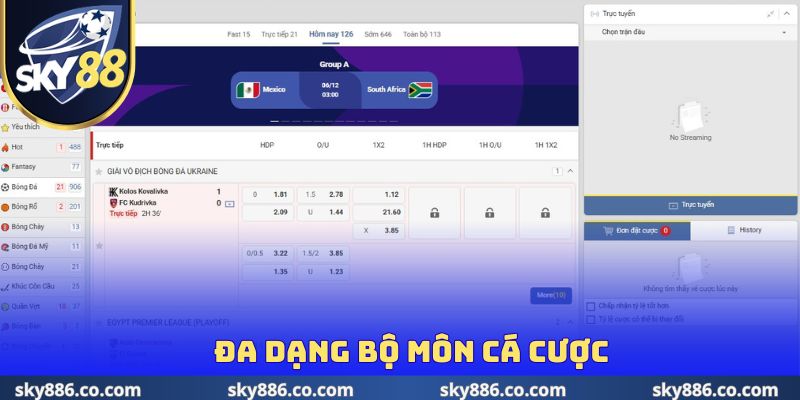Click the locked 1H O/U market
Screen dimensions: 800x400
[x=490, y=213]
